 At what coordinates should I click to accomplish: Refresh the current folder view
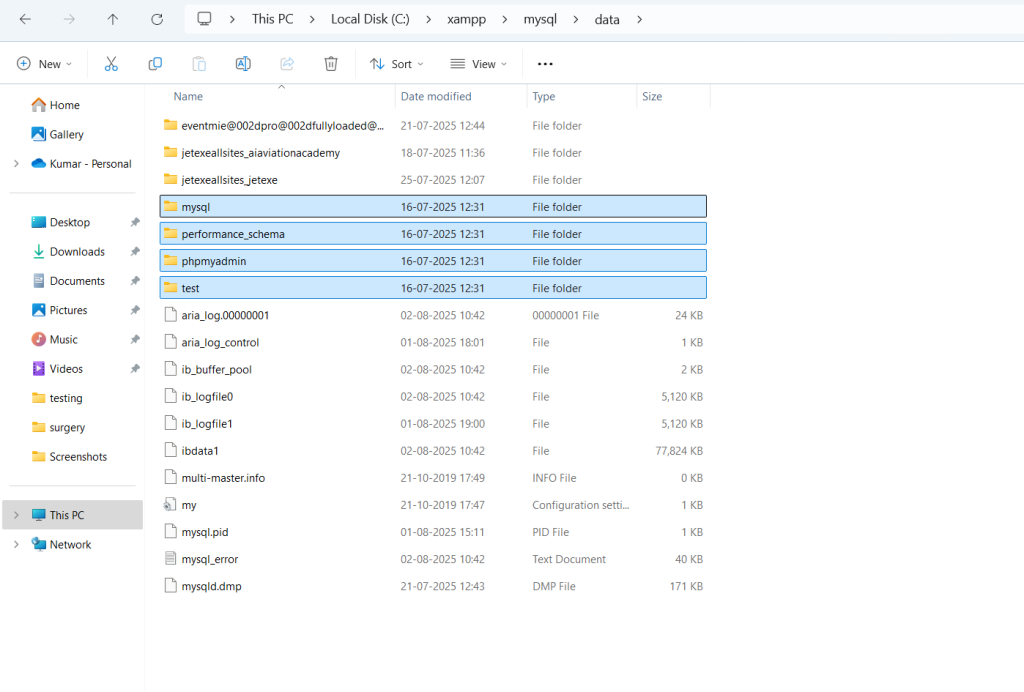point(157,20)
